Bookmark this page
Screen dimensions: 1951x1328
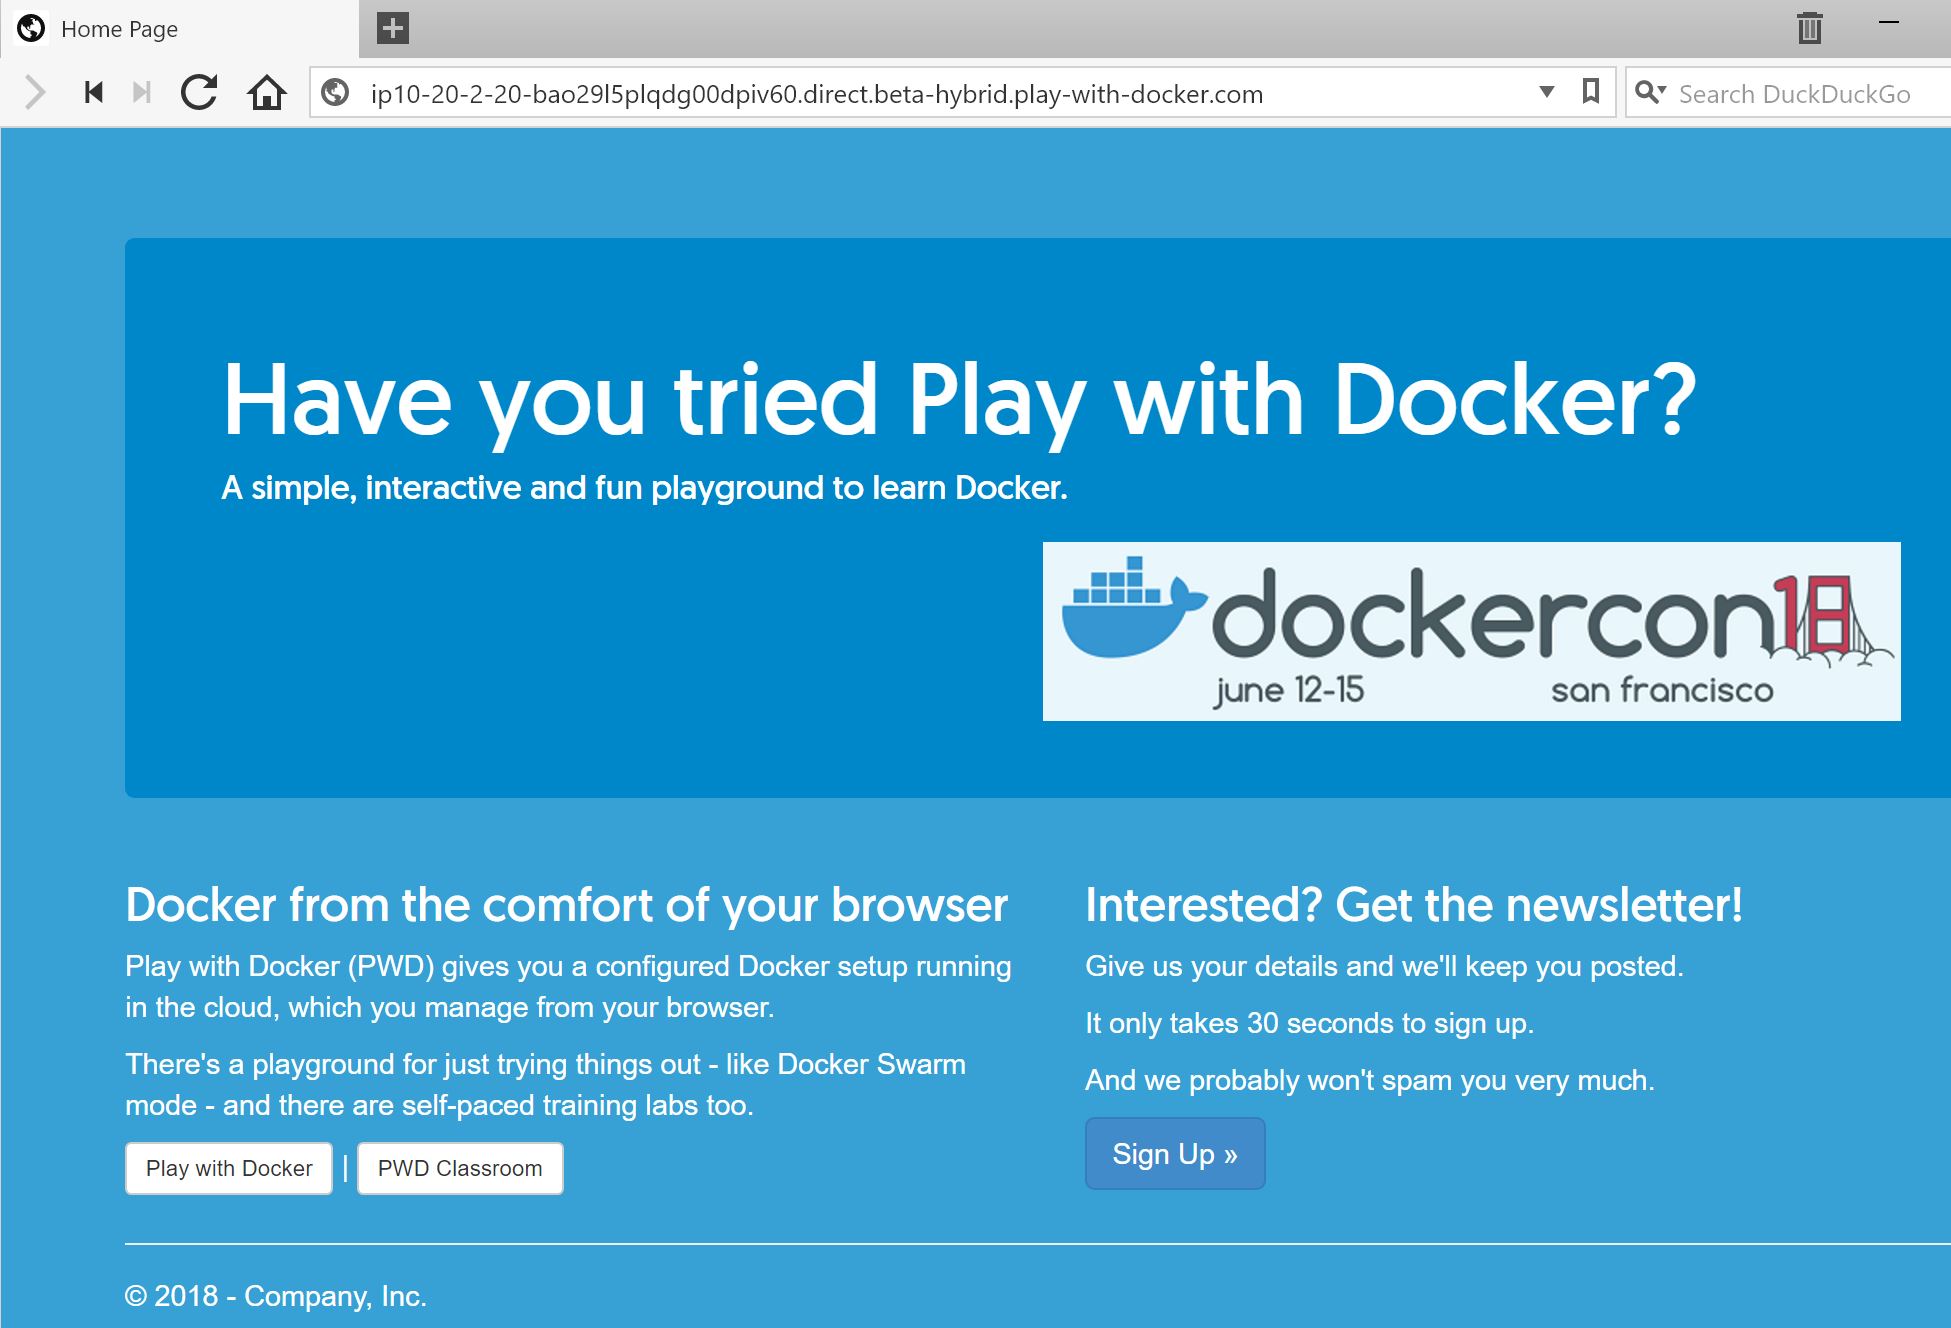pos(1591,92)
